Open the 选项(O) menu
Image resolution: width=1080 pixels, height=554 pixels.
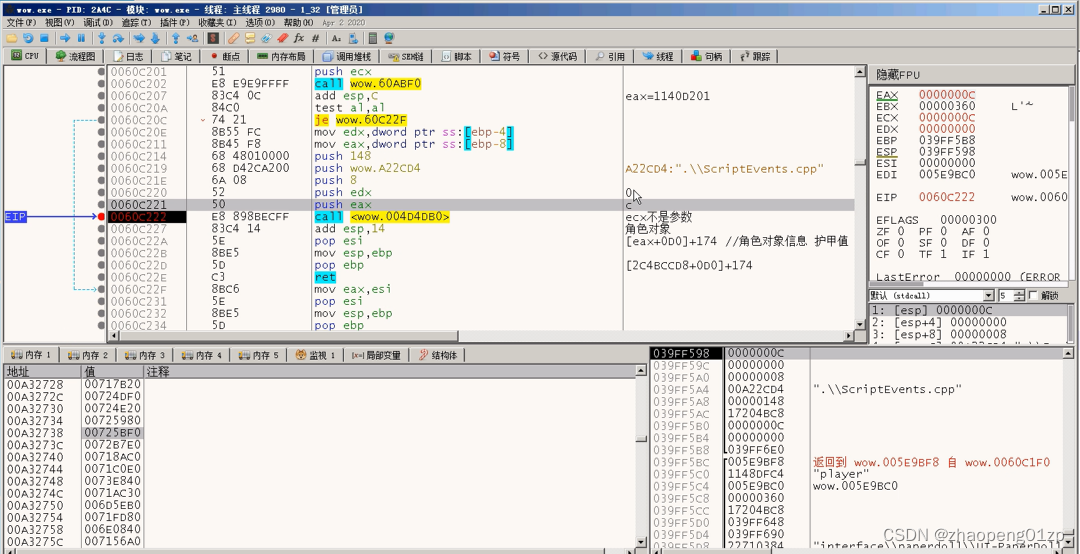coord(260,23)
